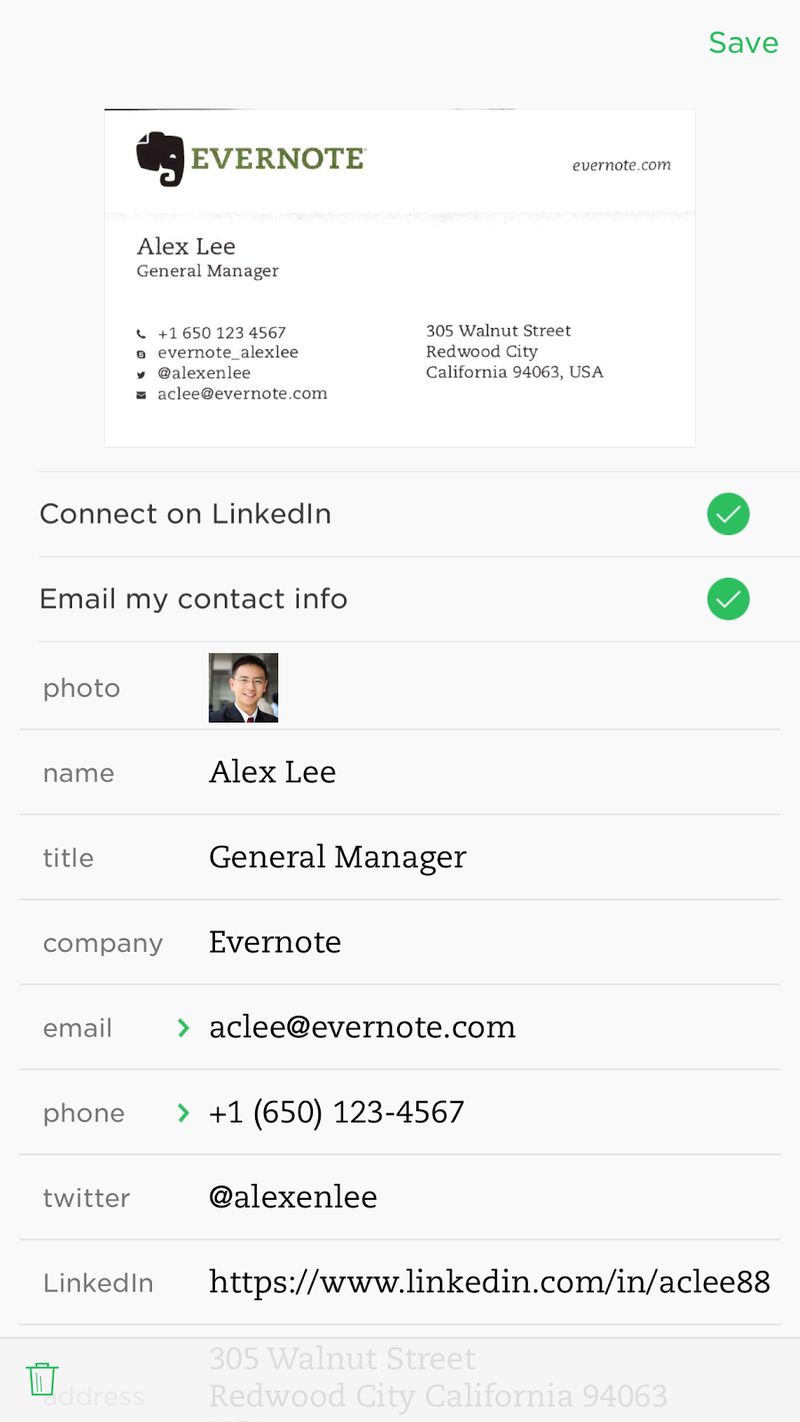Toggle the Email my contact info checkmark
Viewport: 800px width, 1422px height.
[727, 599]
